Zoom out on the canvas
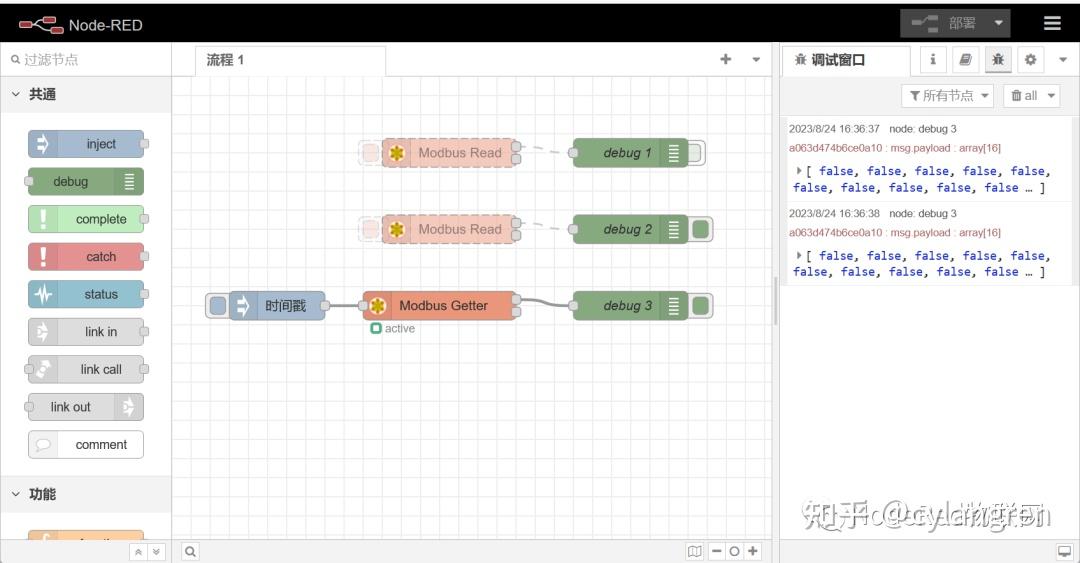Viewport: 1080px width, 563px height. [717, 551]
